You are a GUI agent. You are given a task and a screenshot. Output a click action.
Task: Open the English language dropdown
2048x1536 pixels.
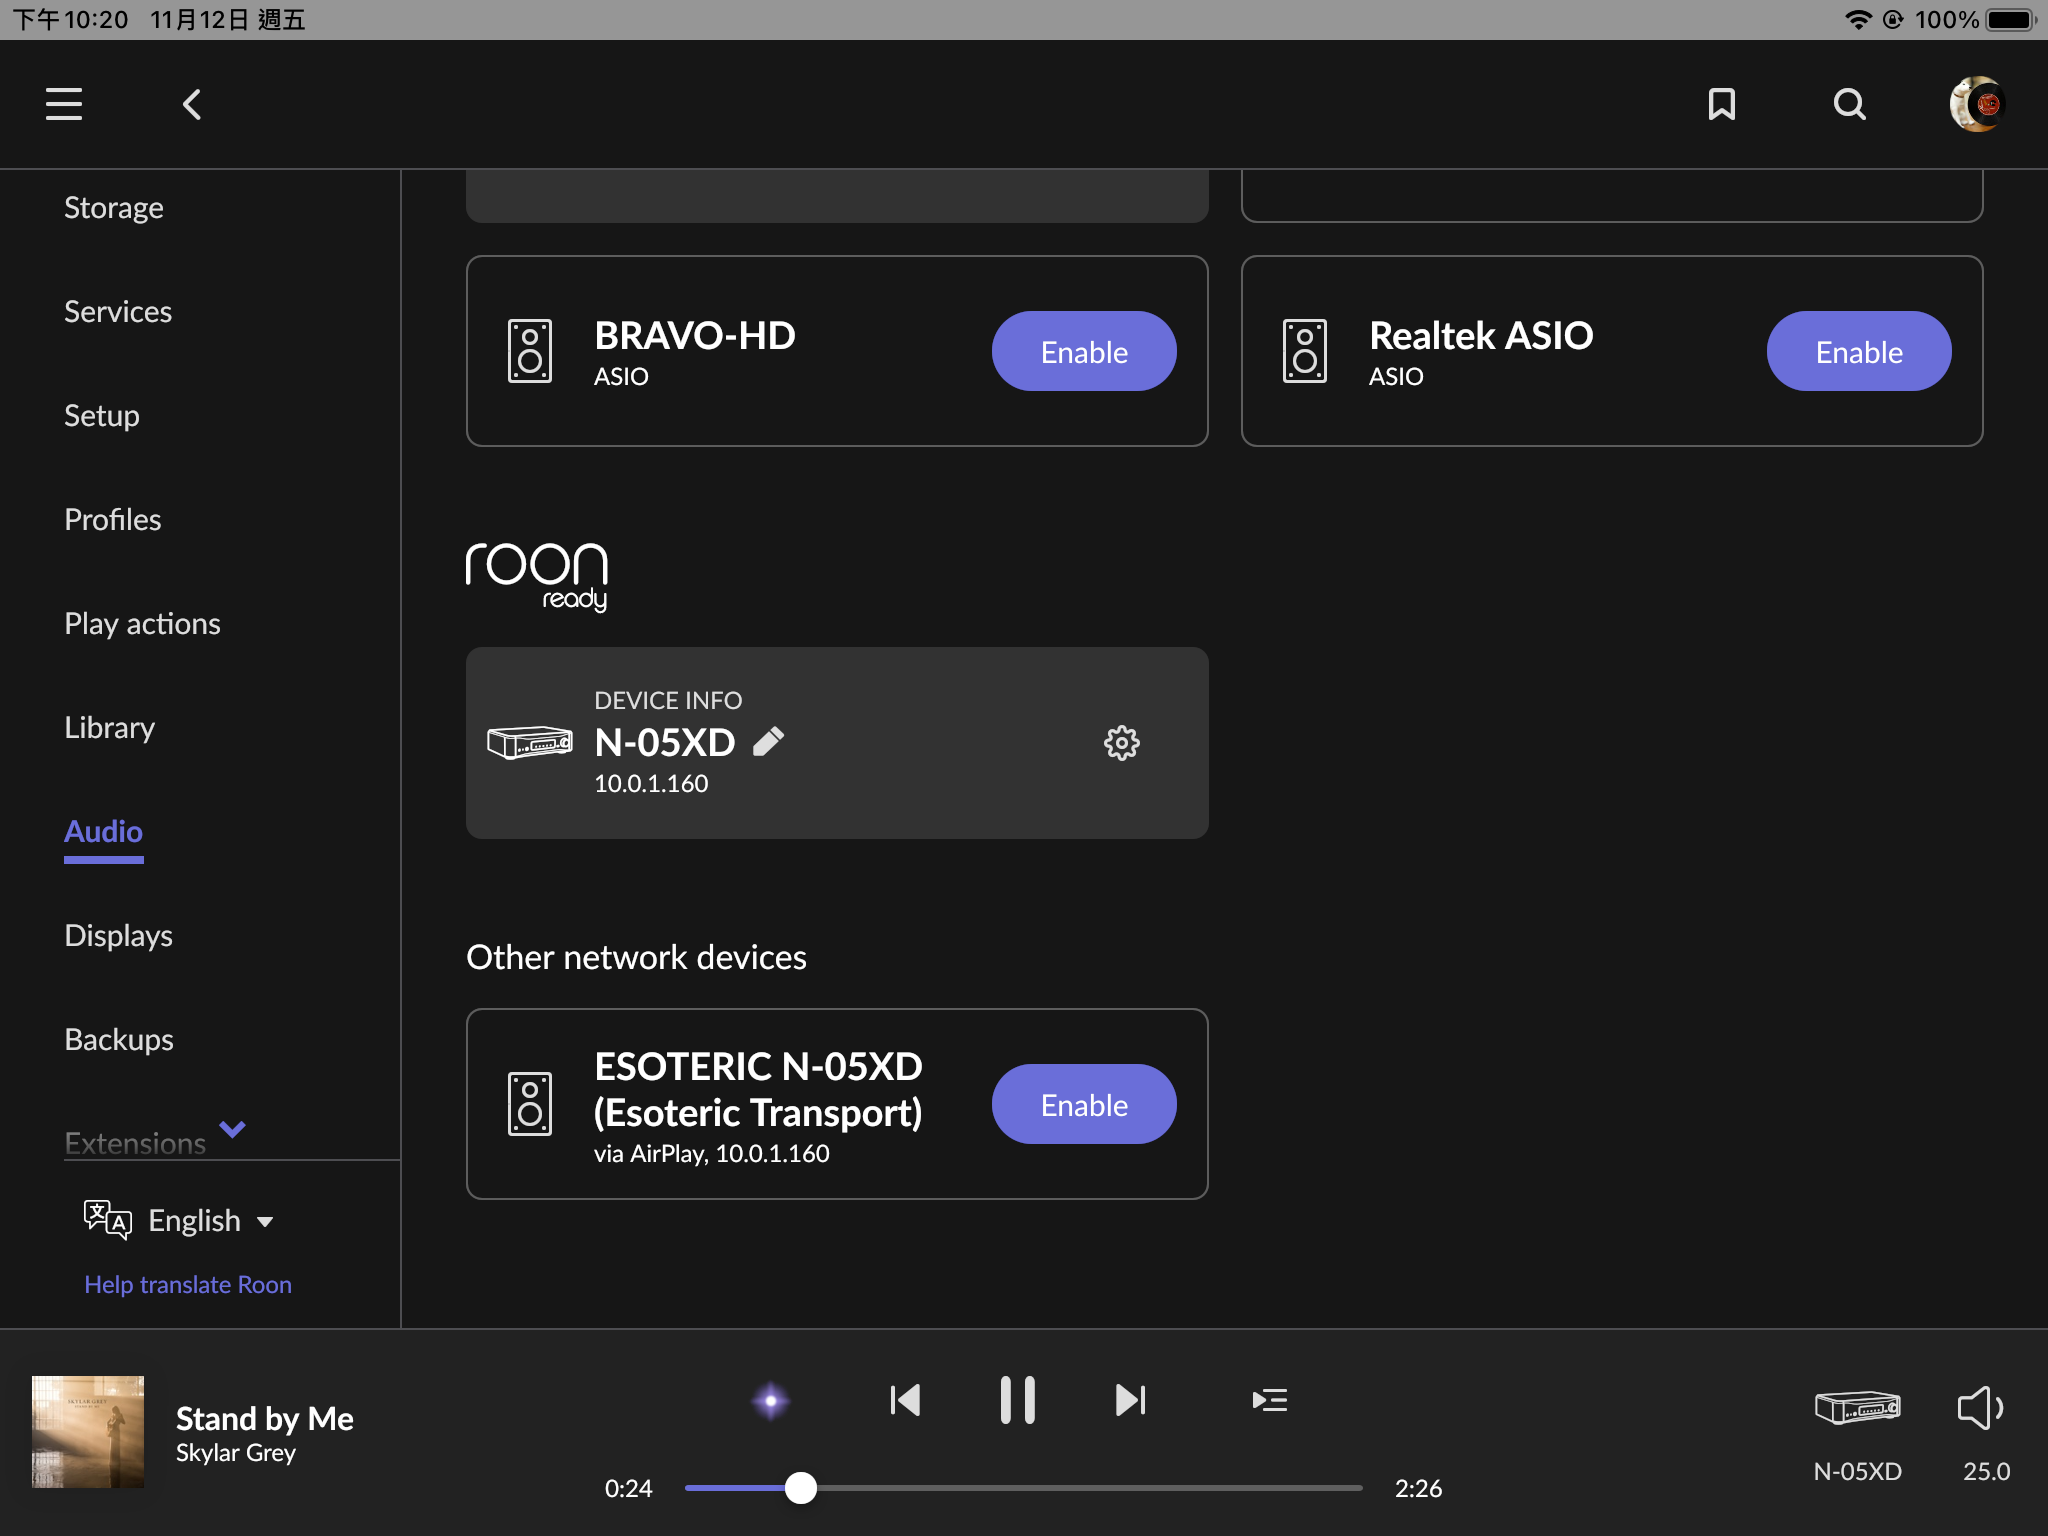pos(210,1220)
